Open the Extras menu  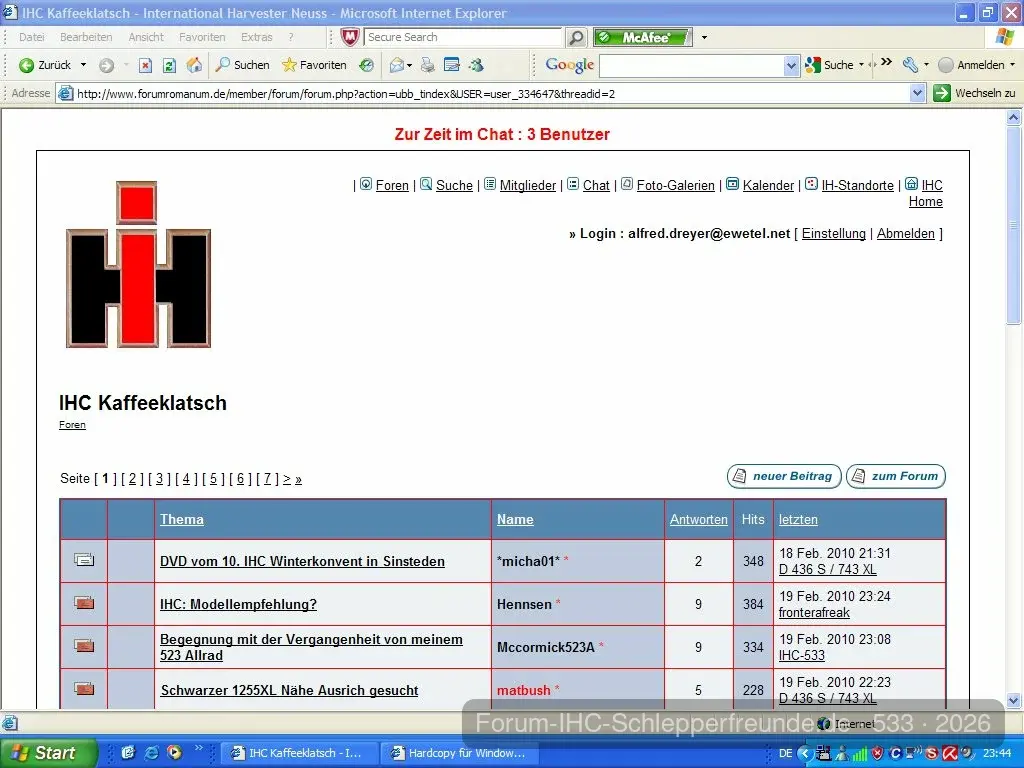(x=256, y=37)
